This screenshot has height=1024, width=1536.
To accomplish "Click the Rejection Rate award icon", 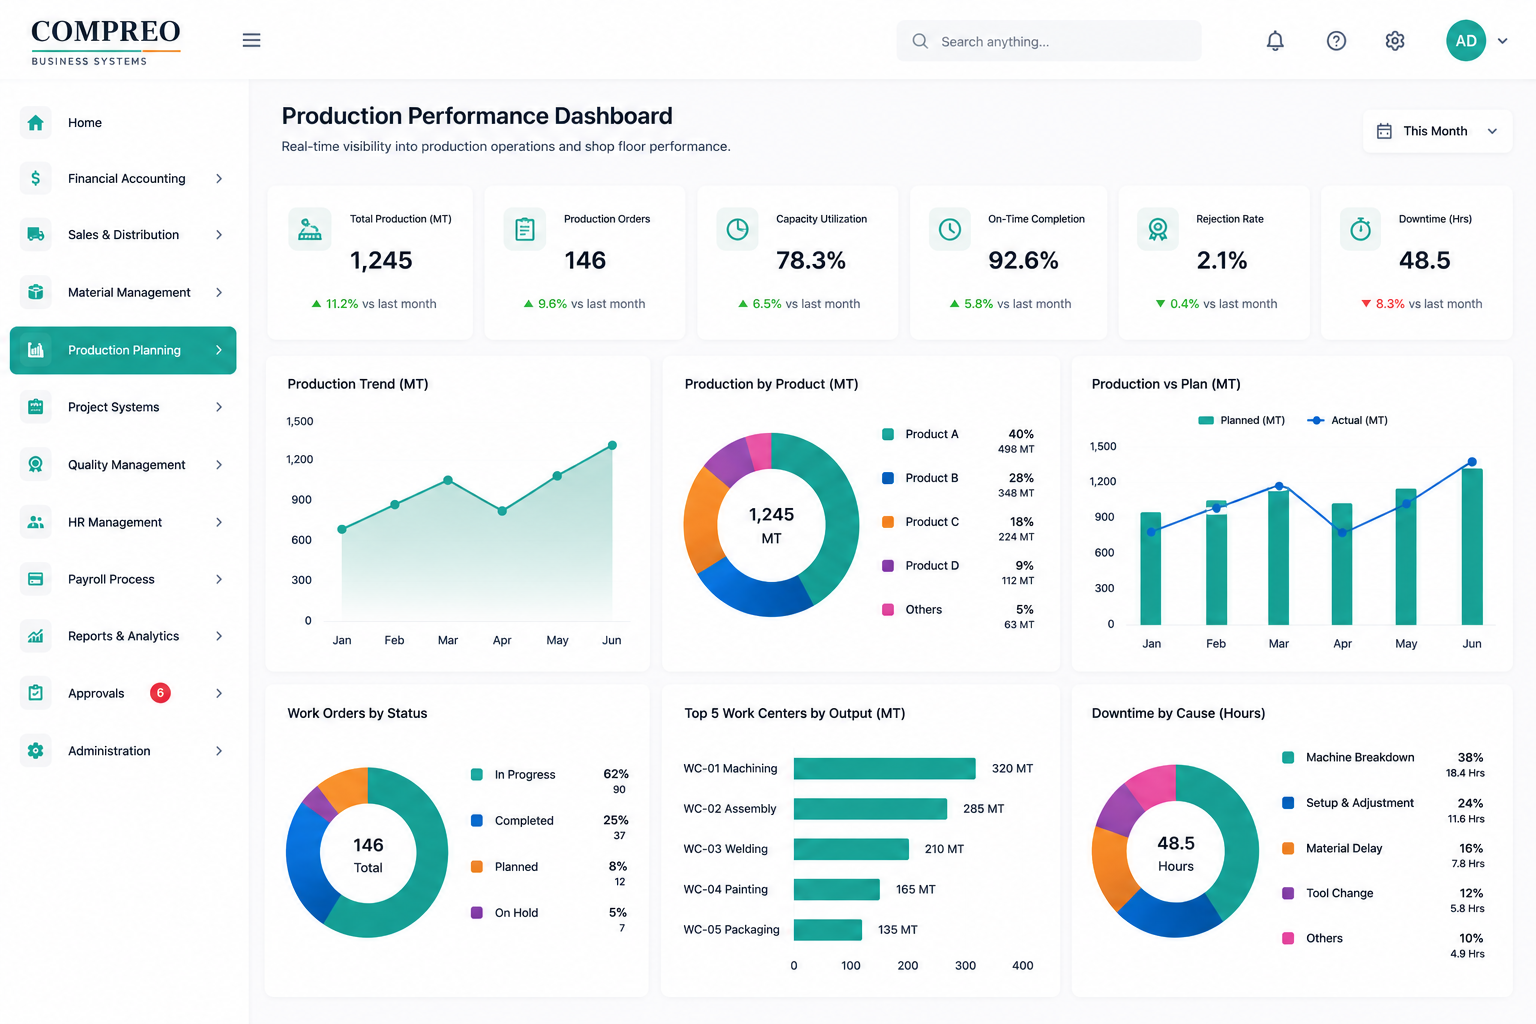I will coord(1158,230).
